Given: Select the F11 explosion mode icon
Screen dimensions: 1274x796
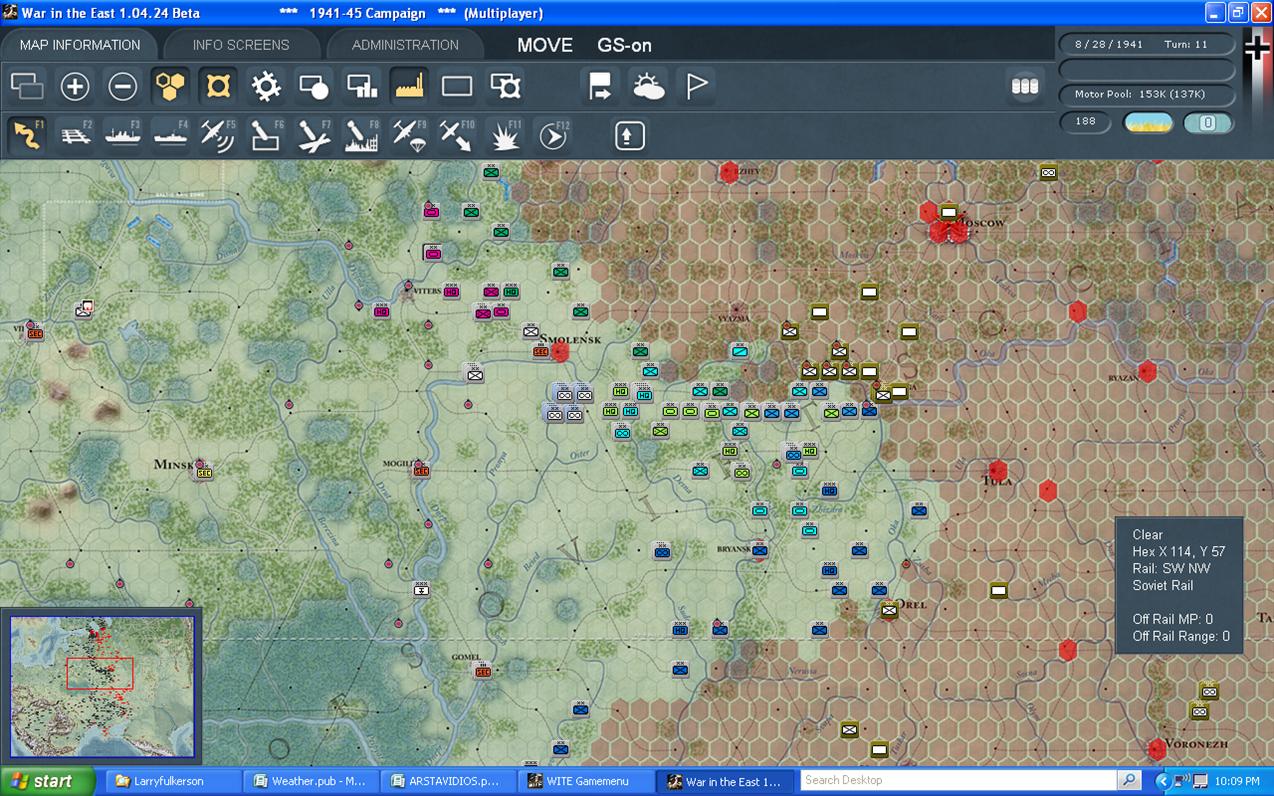Looking at the screenshot, I should pos(505,135).
